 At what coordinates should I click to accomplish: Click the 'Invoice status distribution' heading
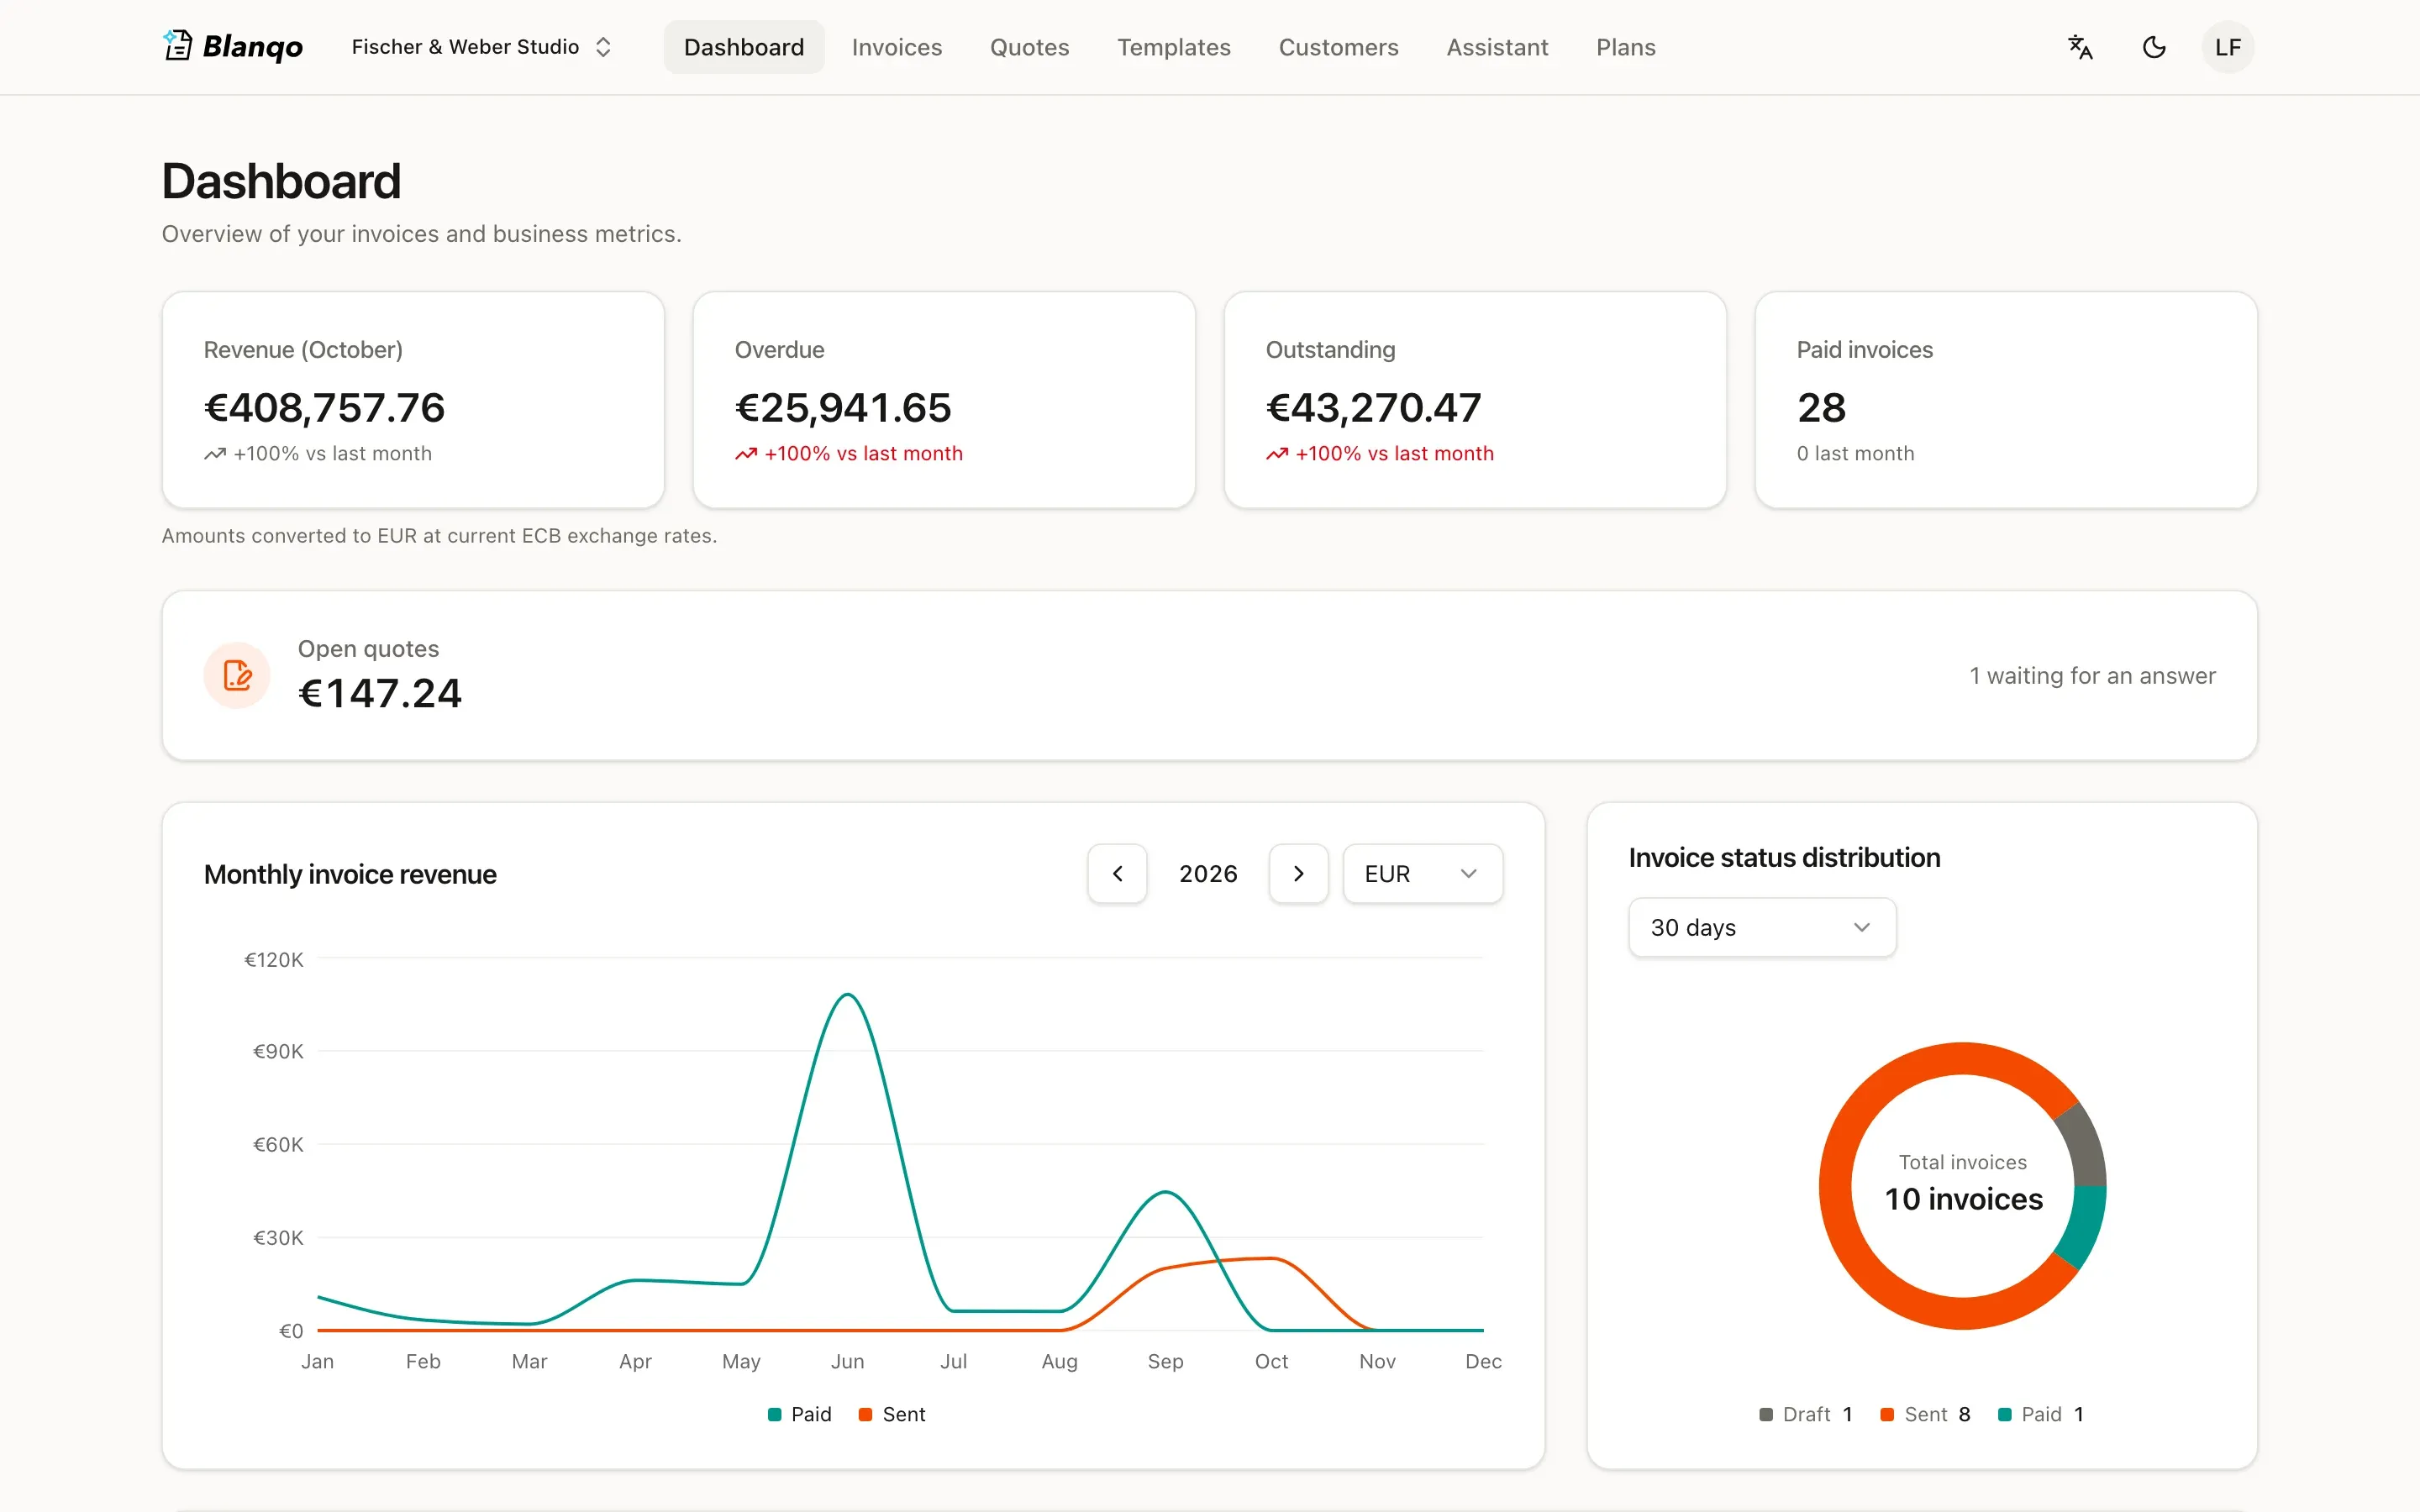click(x=1784, y=858)
